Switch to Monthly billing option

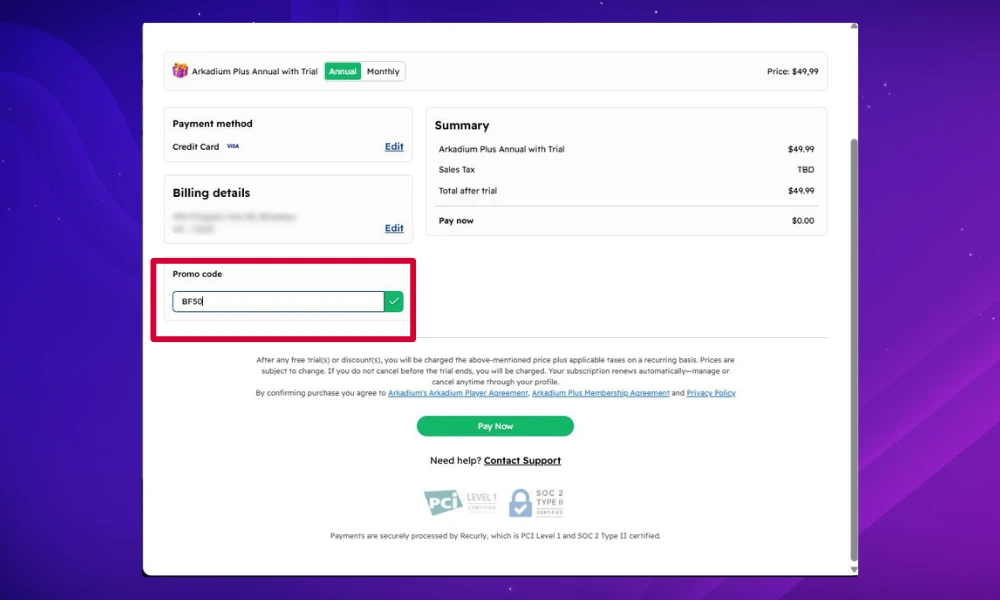click(383, 72)
